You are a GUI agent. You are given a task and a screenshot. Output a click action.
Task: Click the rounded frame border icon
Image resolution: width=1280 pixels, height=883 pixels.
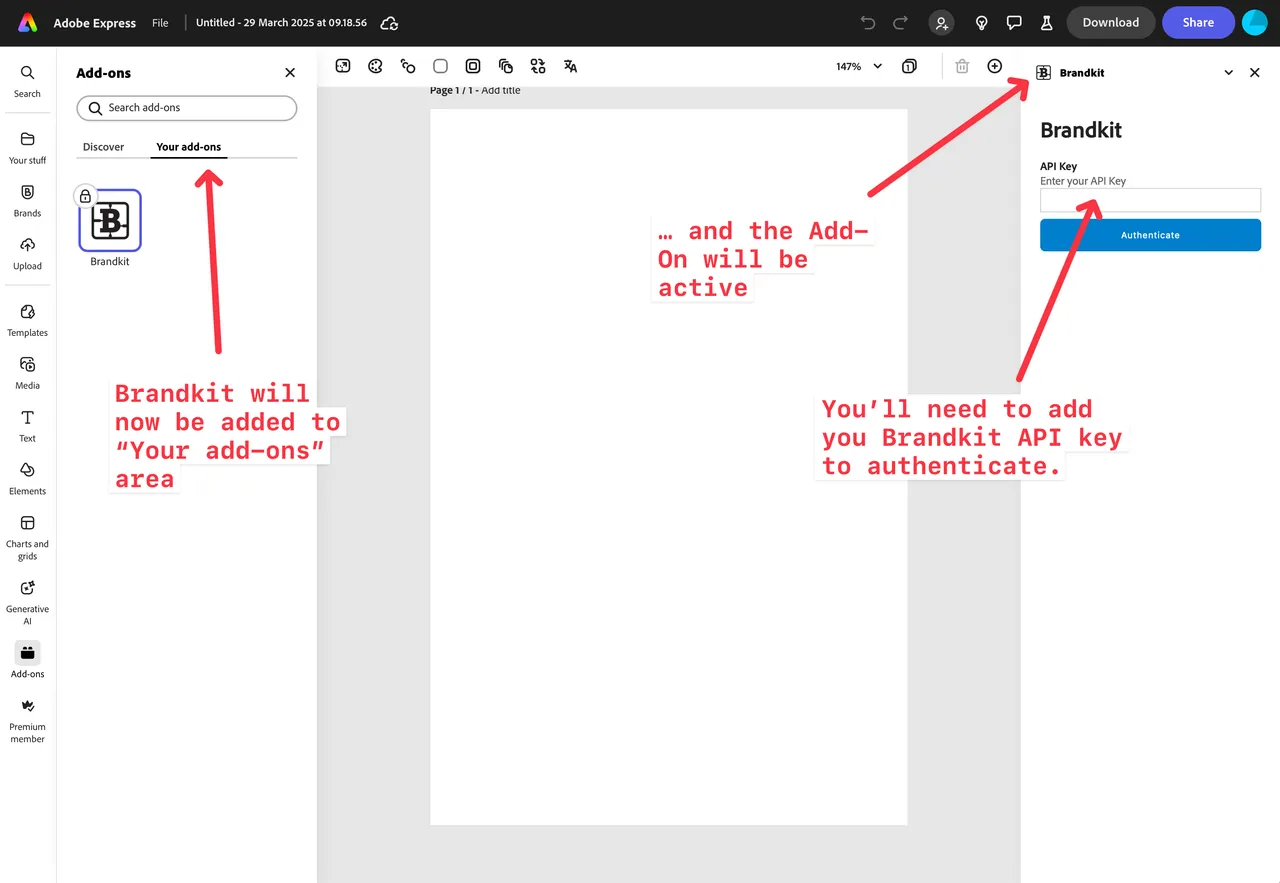click(x=473, y=66)
